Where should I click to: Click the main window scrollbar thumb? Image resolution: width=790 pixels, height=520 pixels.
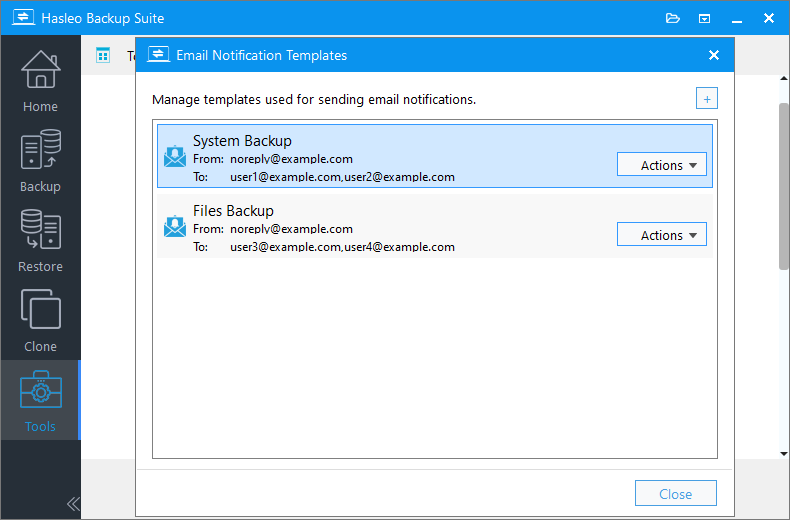784,186
